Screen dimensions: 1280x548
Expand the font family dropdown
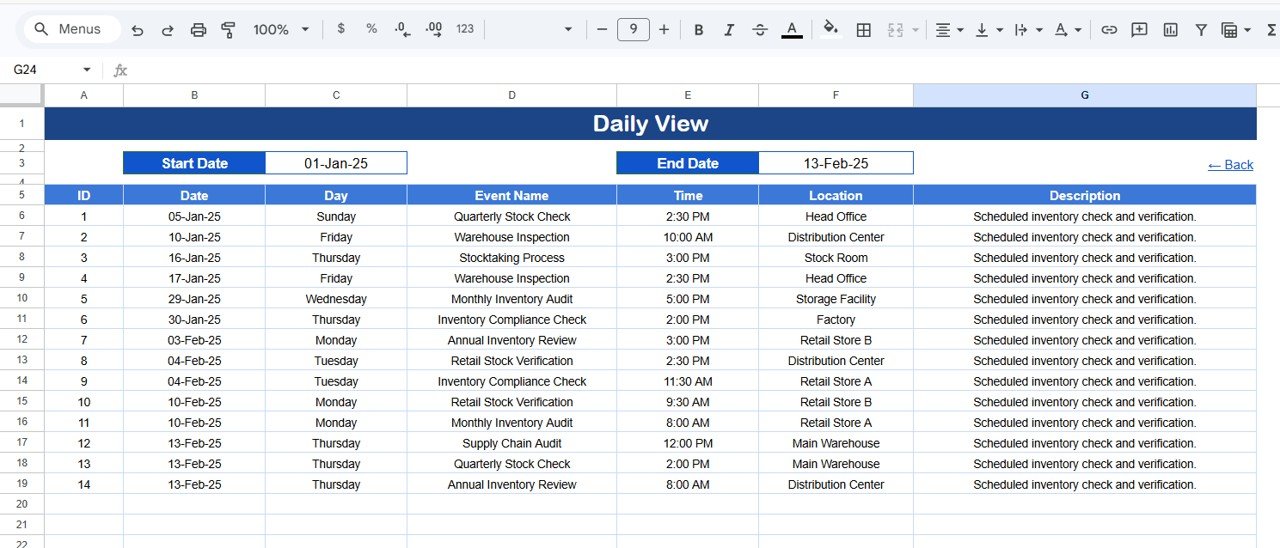click(x=567, y=30)
